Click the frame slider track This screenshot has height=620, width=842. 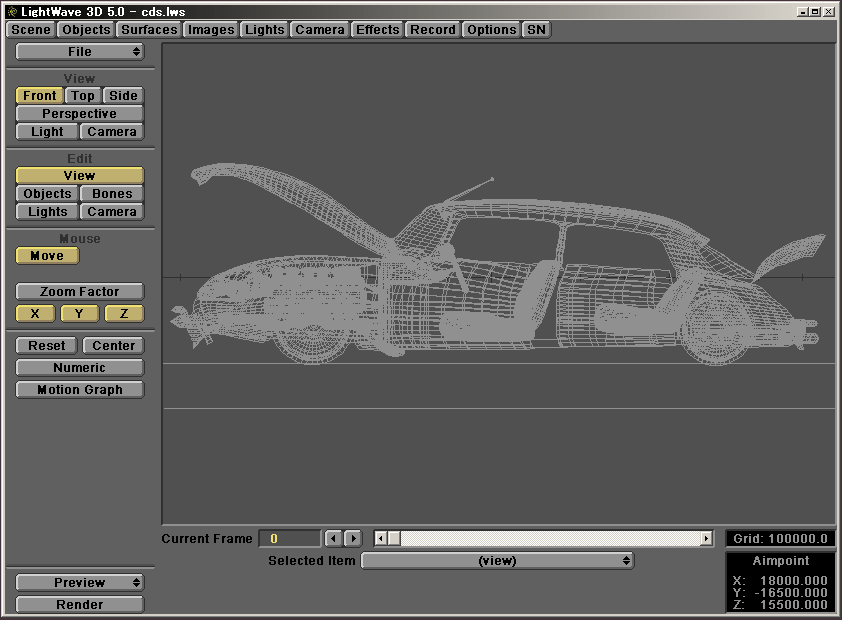[550, 539]
